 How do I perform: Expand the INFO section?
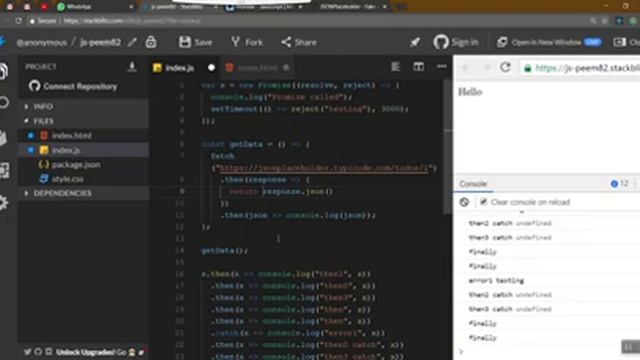point(83,107)
